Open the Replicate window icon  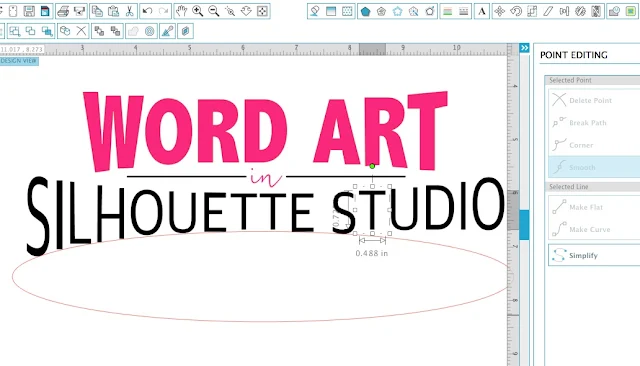(x=580, y=11)
